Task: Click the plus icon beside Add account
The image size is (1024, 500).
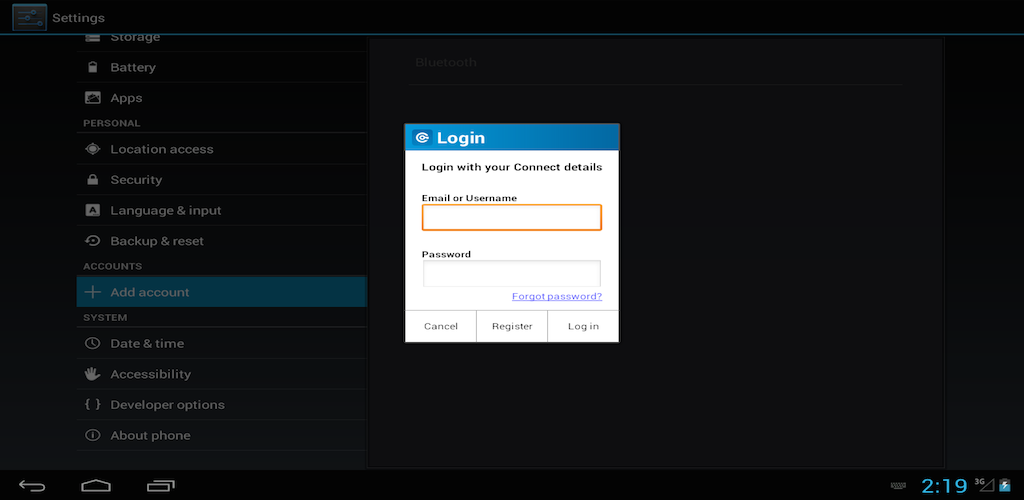Action: 93,292
